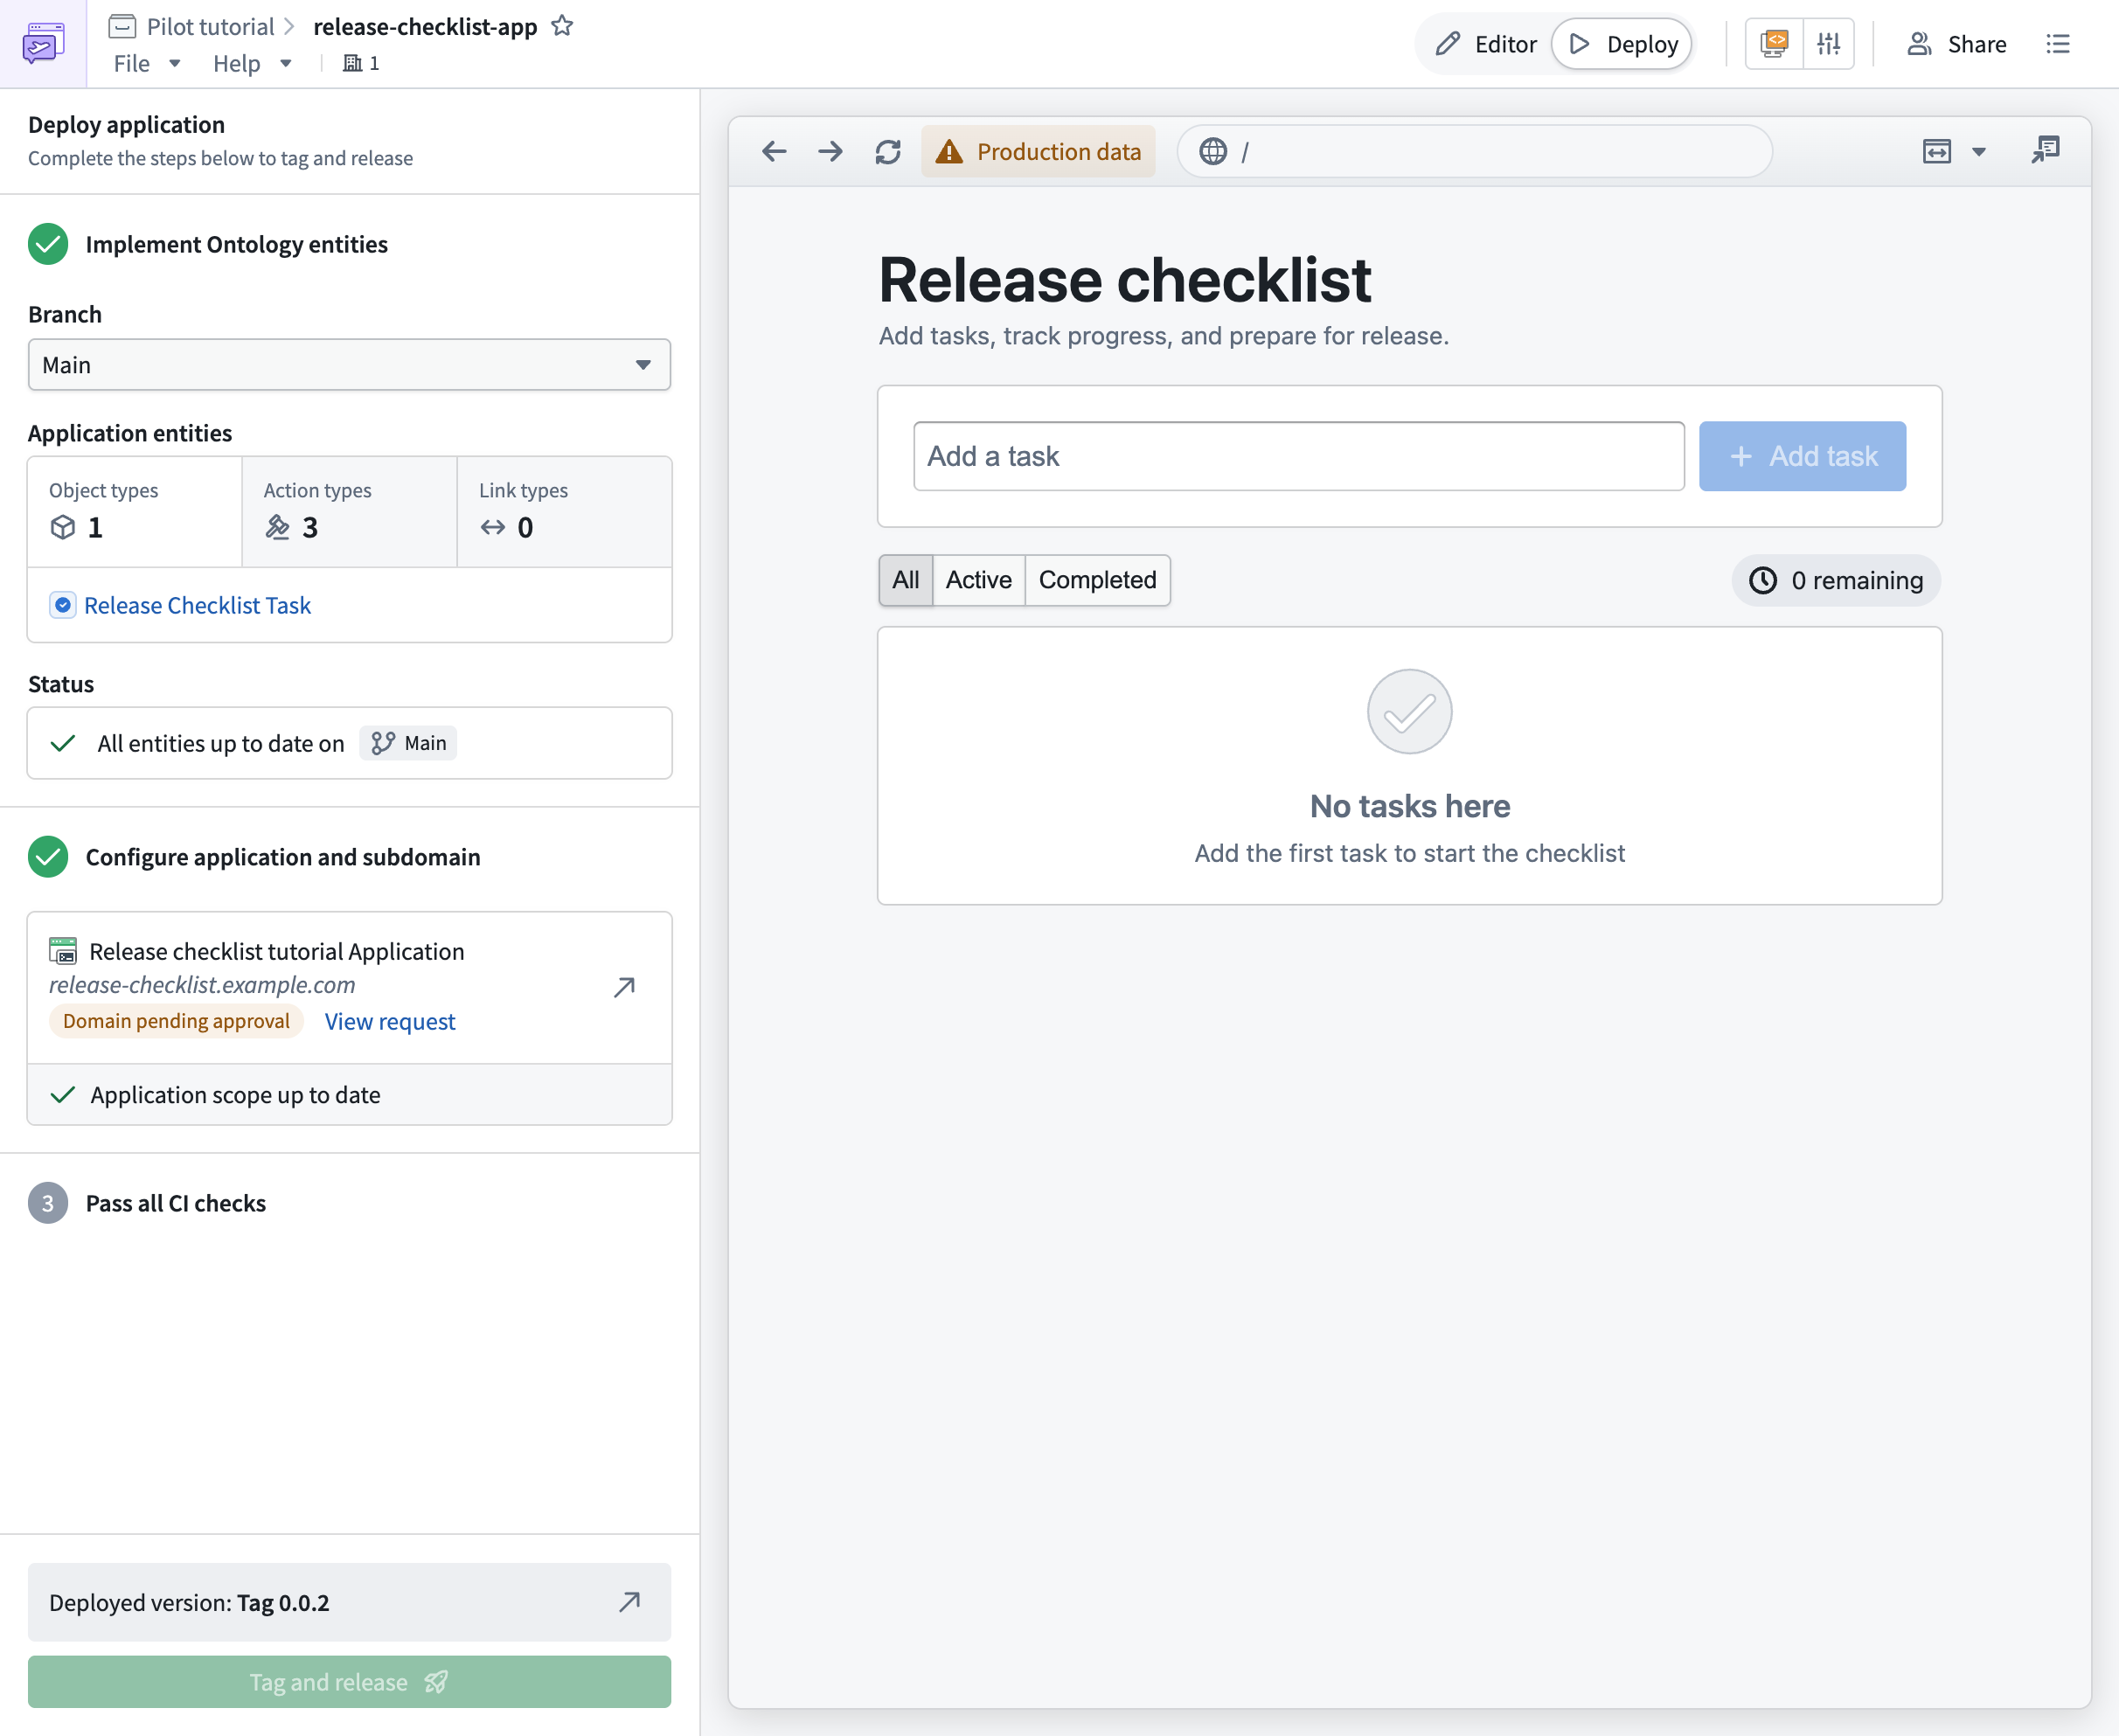The image size is (2119, 1736).
Task: Go back in the preview browser
Action: (x=774, y=151)
